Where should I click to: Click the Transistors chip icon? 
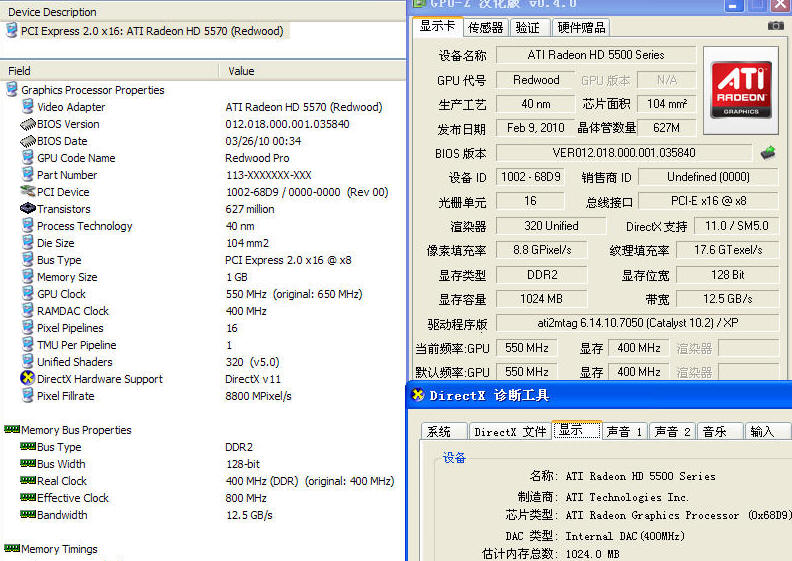[x=28, y=209]
